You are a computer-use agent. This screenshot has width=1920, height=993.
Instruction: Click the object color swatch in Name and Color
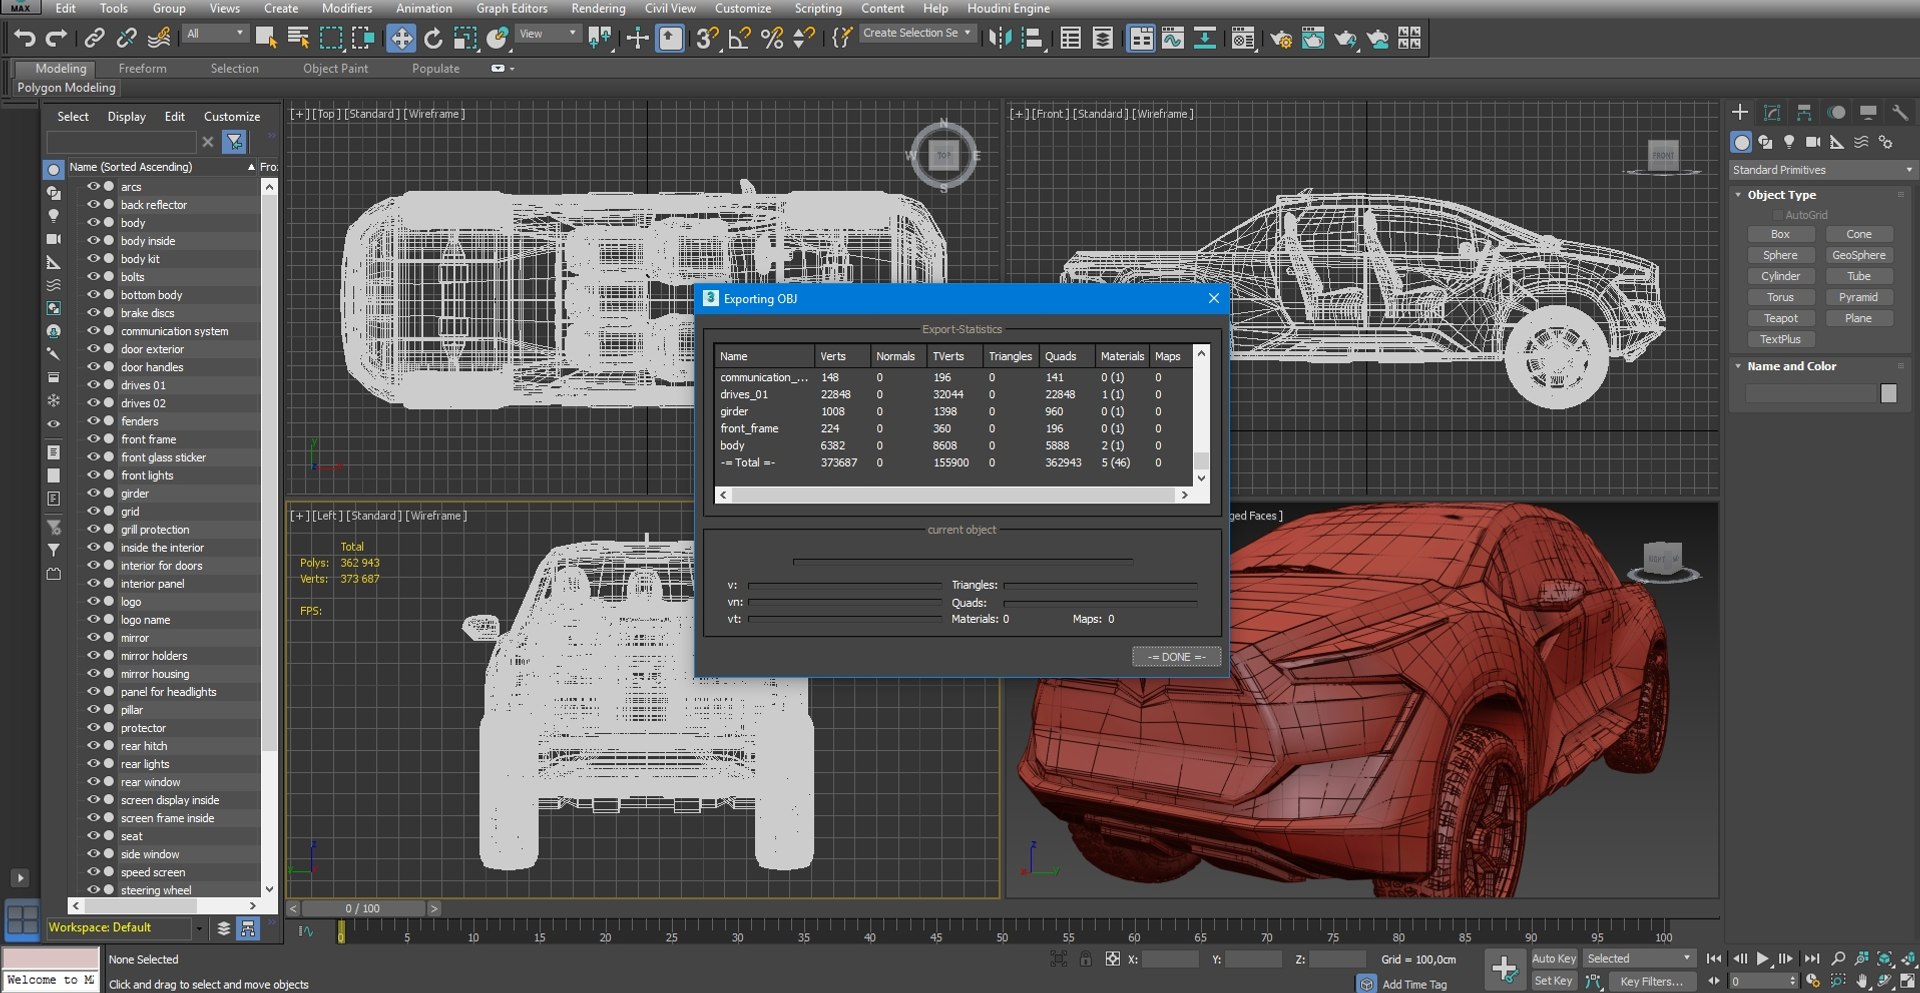[1888, 394]
